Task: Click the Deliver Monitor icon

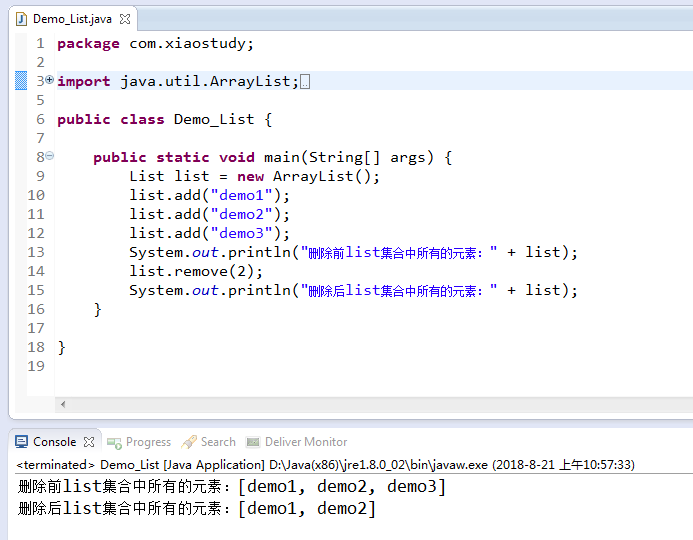Action: 253,442
